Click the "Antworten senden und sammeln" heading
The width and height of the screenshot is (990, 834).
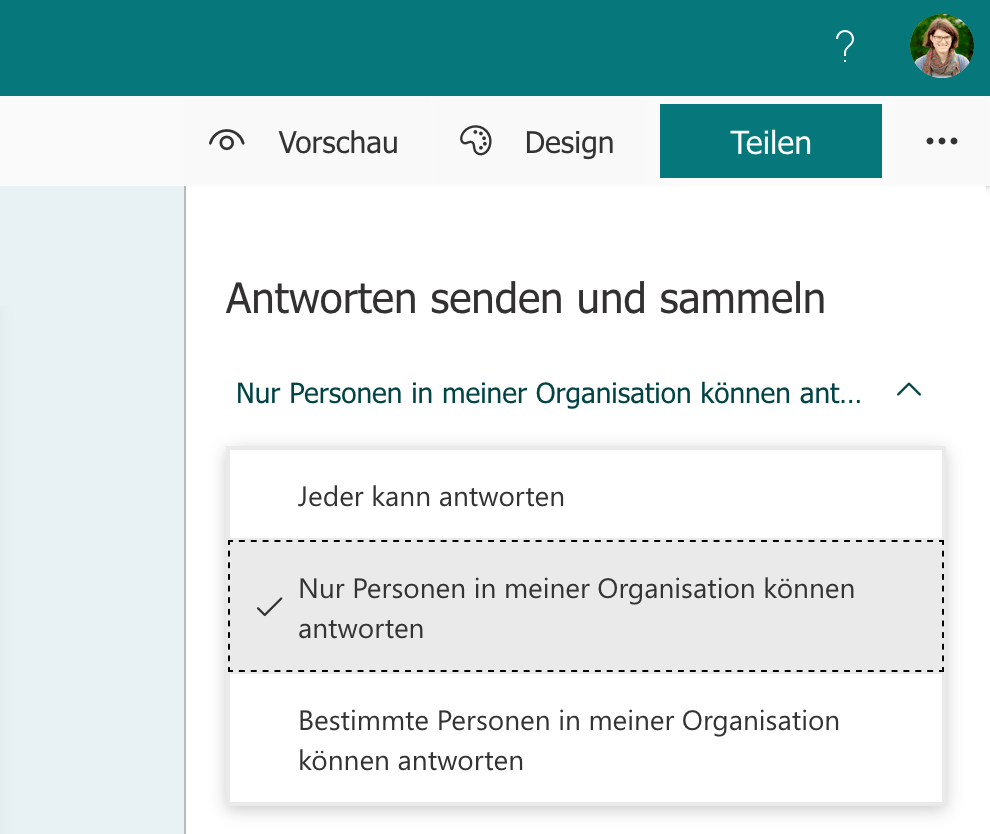pos(525,299)
